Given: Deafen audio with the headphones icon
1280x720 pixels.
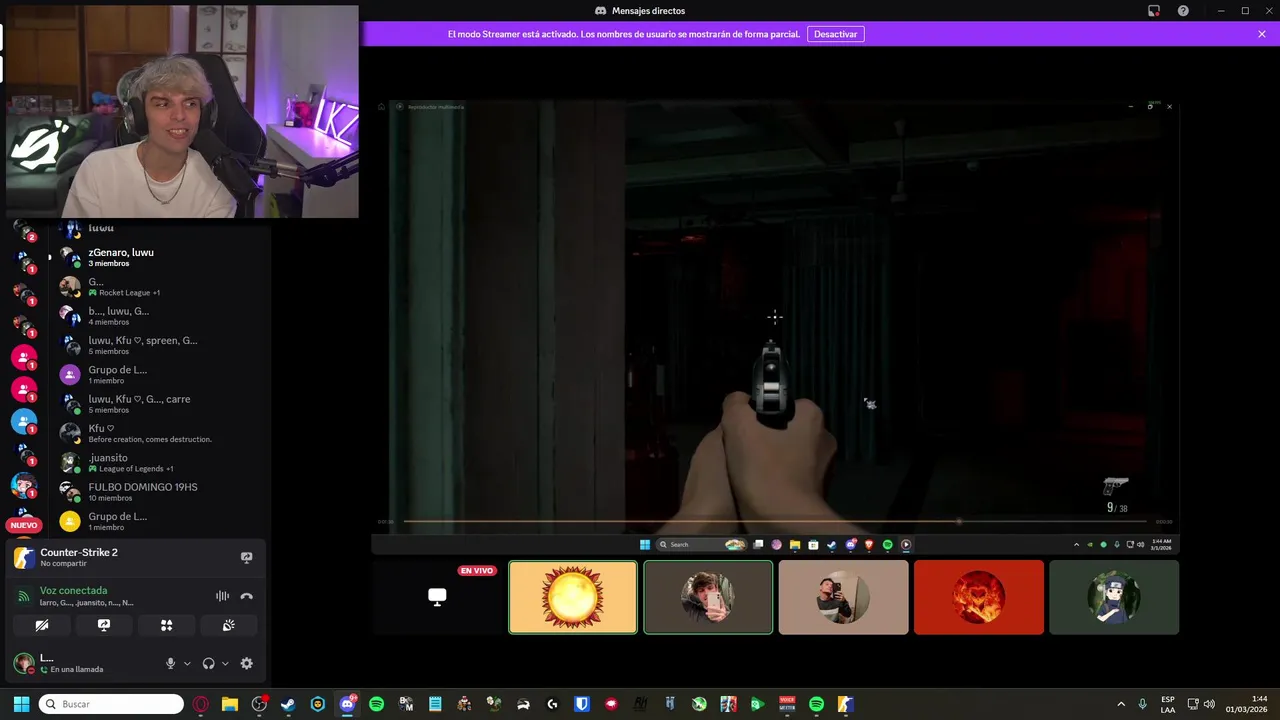Looking at the screenshot, I should (208, 663).
